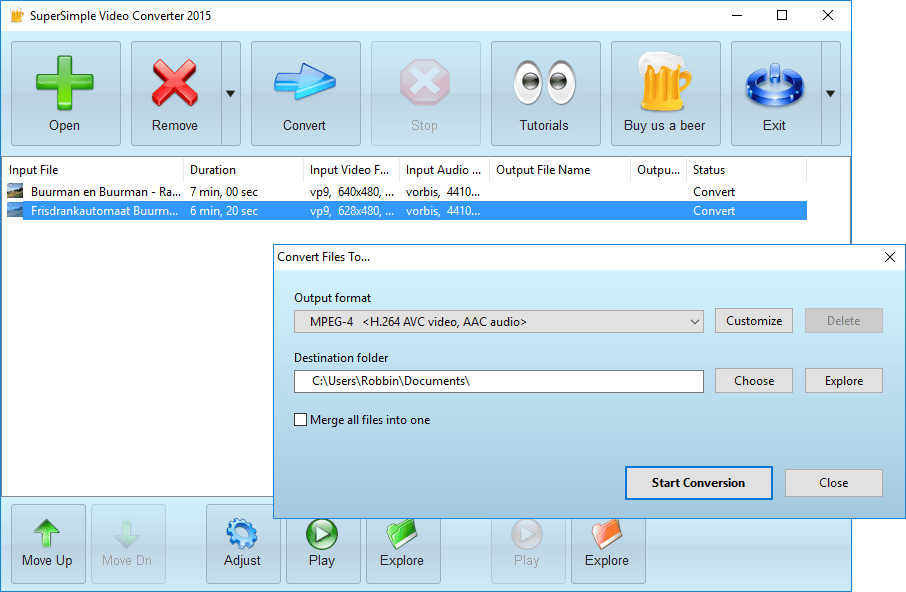The width and height of the screenshot is (906, 592).
Task: Click the Status column header
Action: pos(746,170)
